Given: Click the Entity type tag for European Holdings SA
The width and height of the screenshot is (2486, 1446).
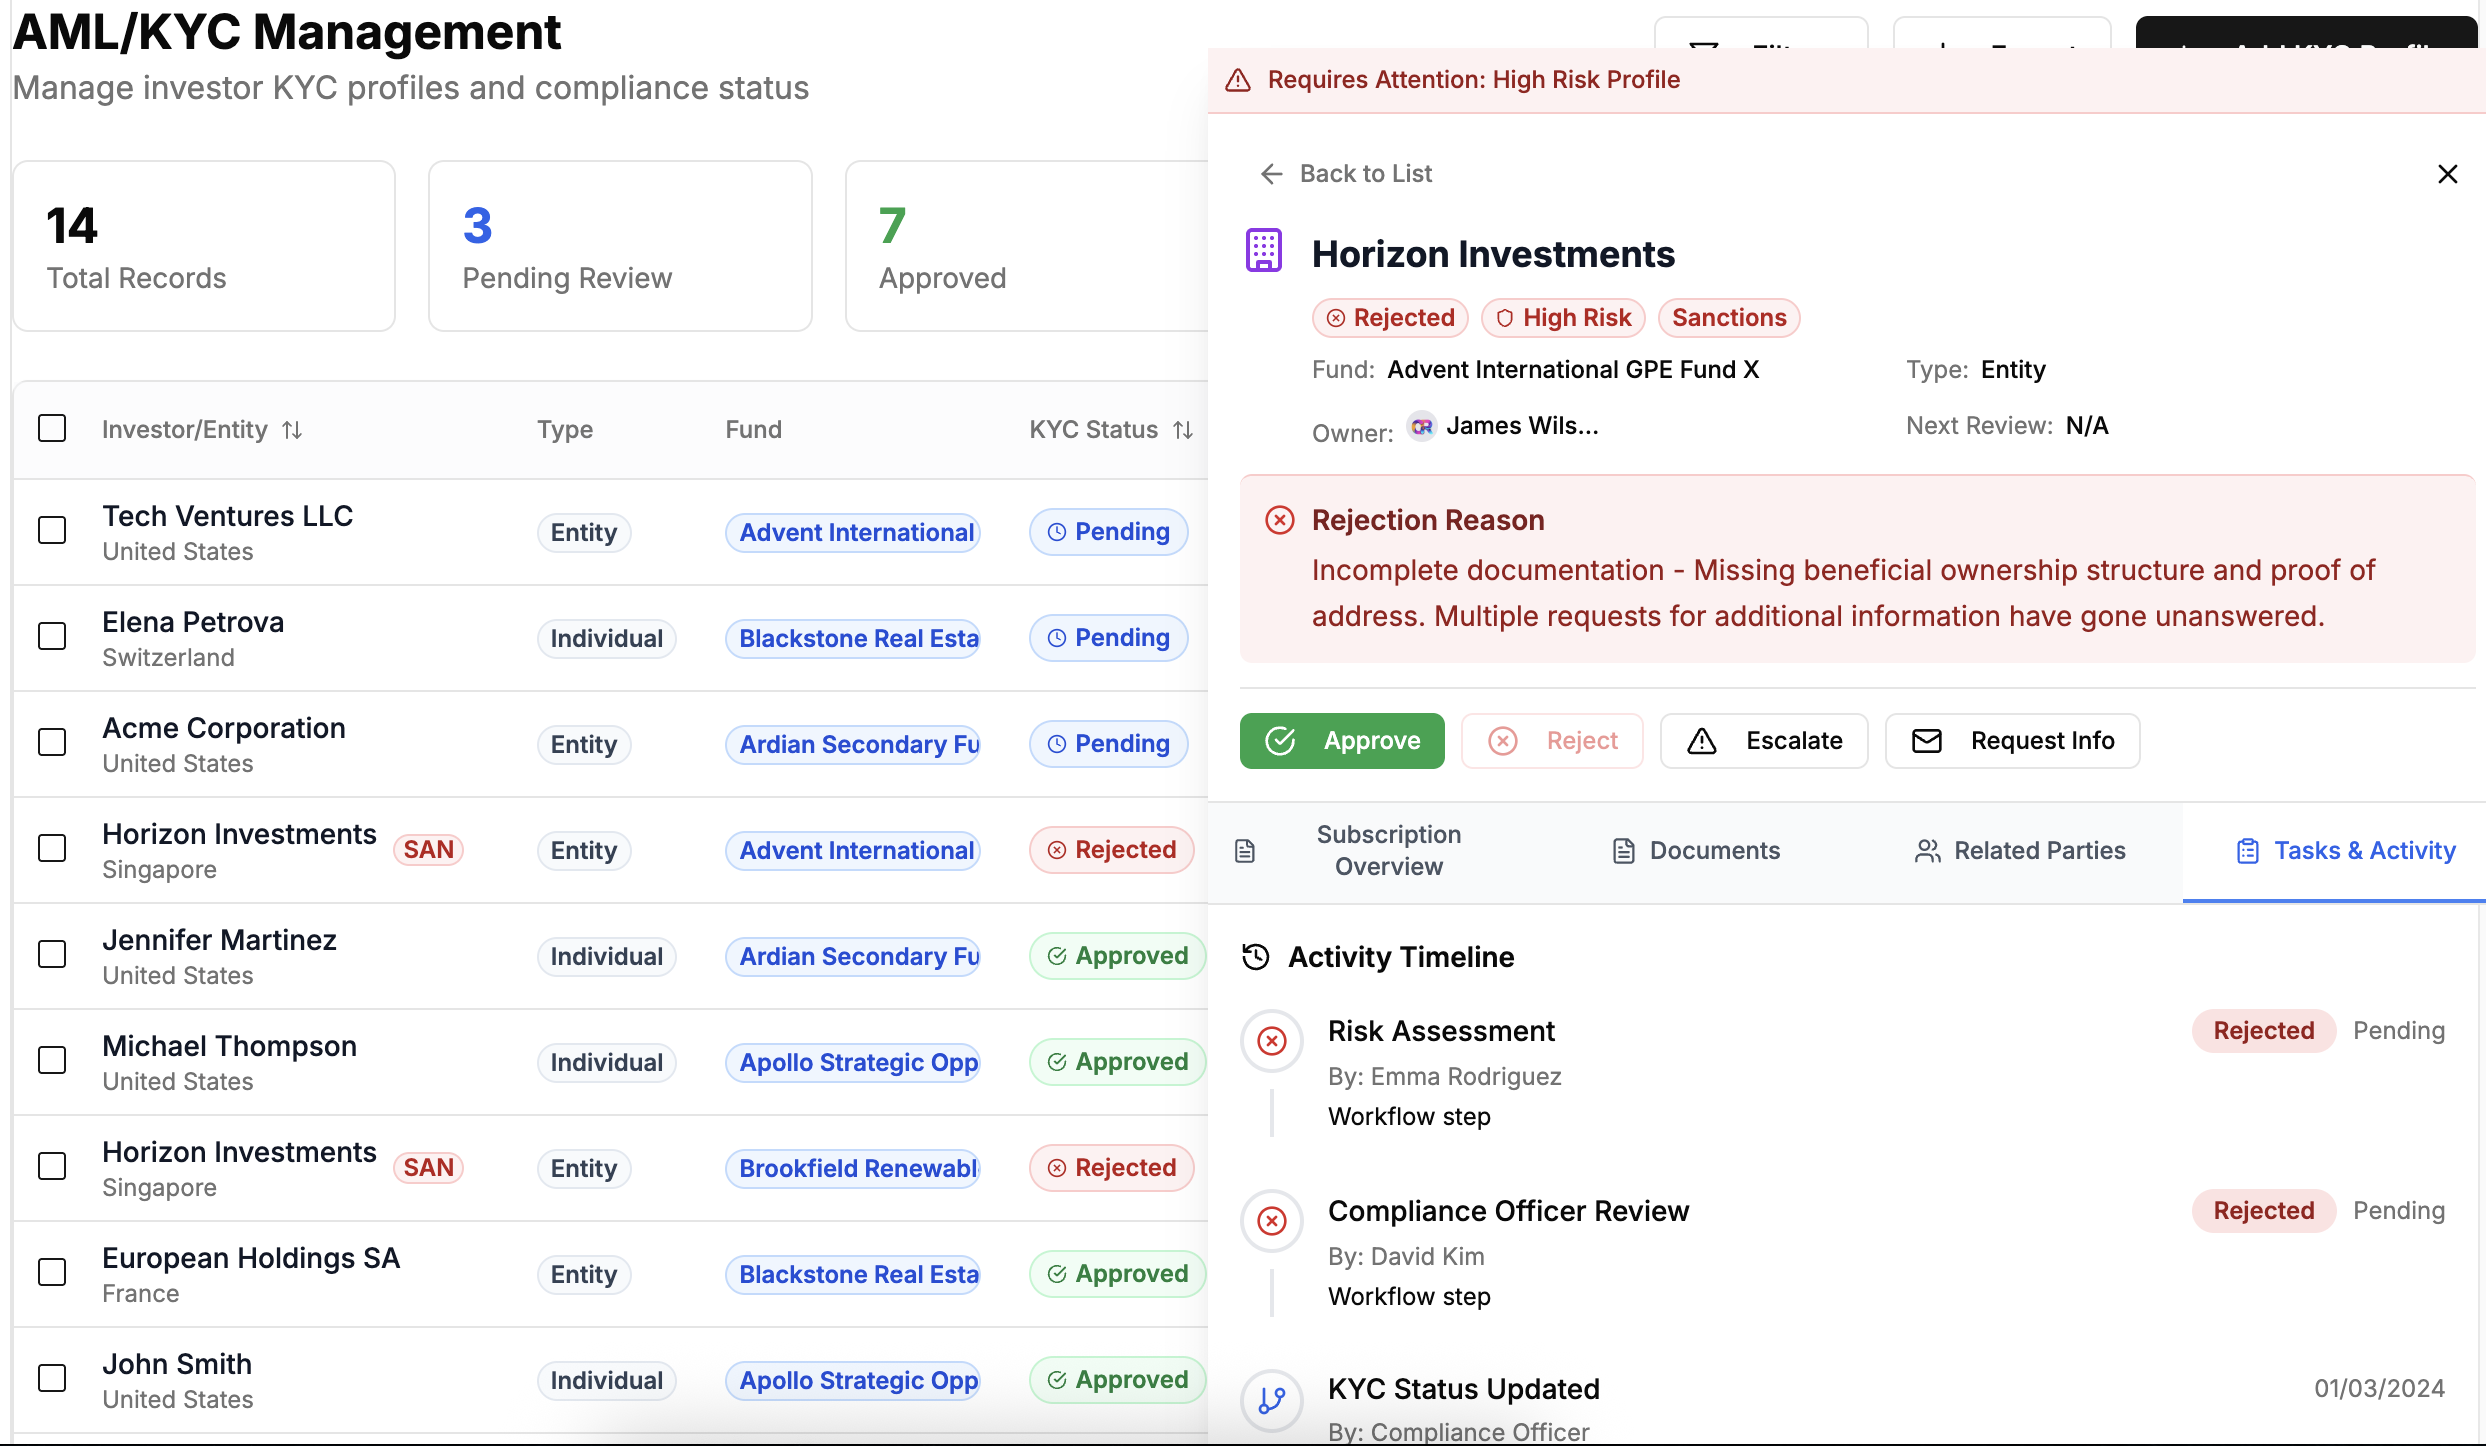Looking at the screenshot, I should (x=584, y=1274).
